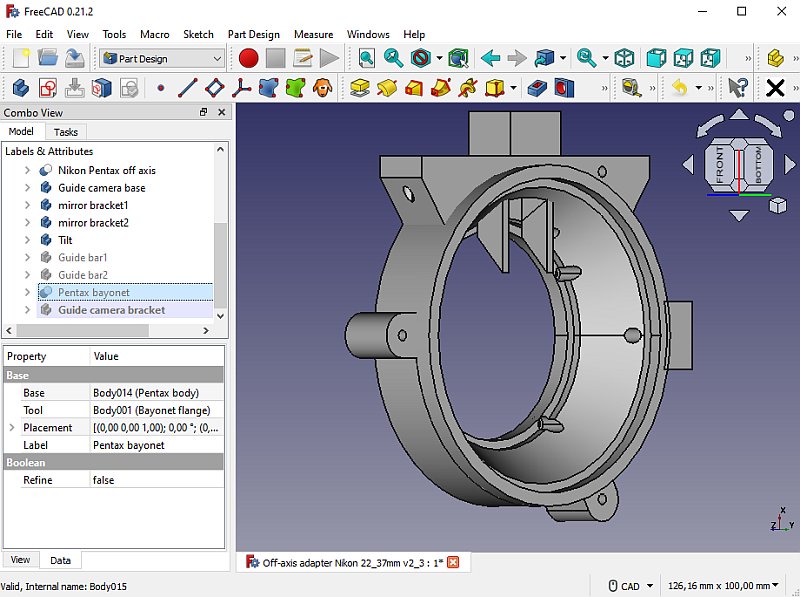This screenshot has width=800, height=597.
Task: Rotate view right using navigation cube arrow
Action: click(790, 165)
